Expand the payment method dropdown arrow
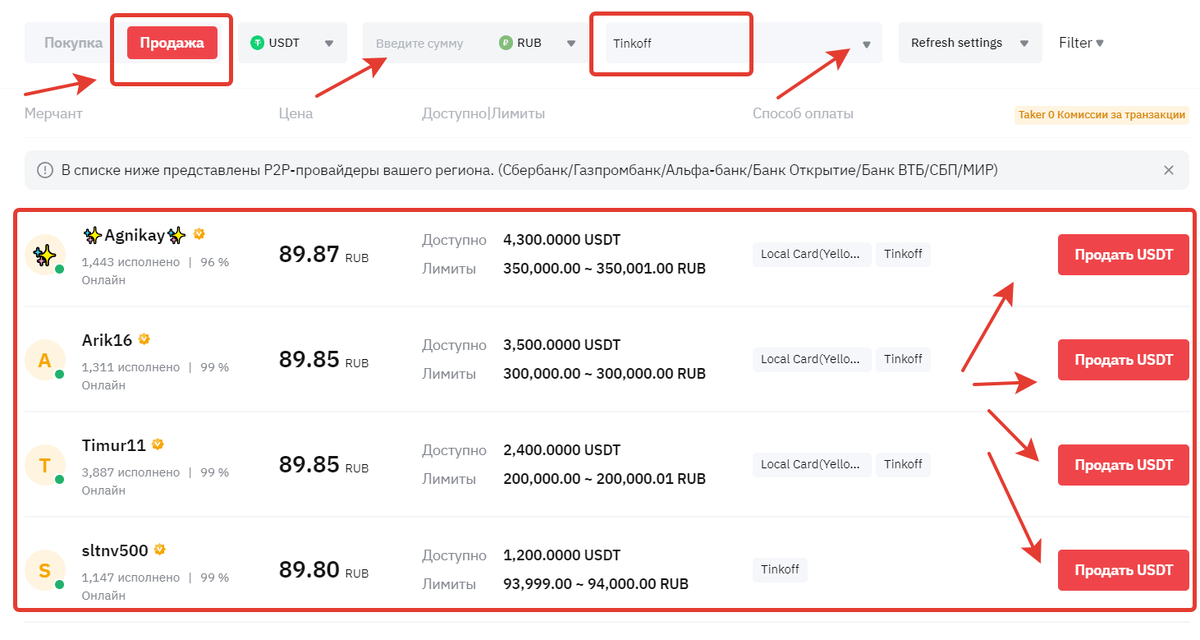This screenshot has height=640, width=1200. (866, 44)
